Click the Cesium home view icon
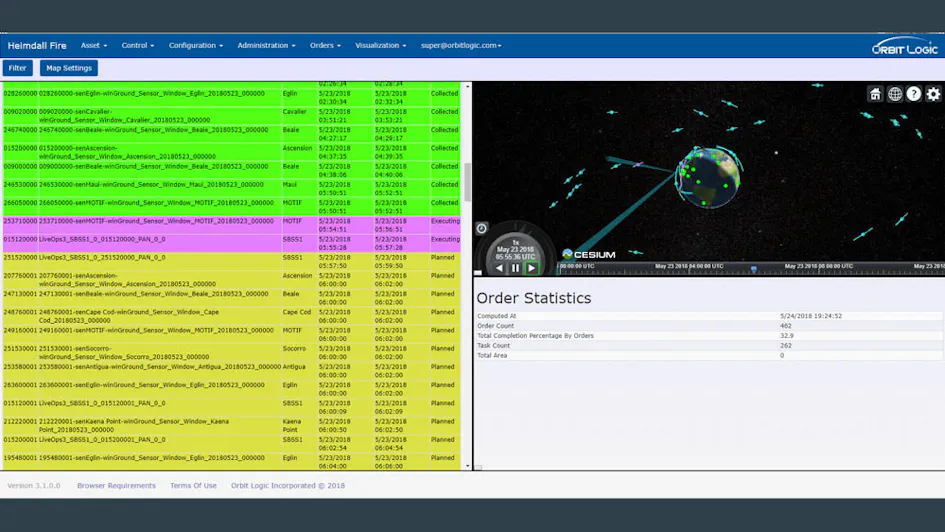945x532 pixels. (875, 93)
